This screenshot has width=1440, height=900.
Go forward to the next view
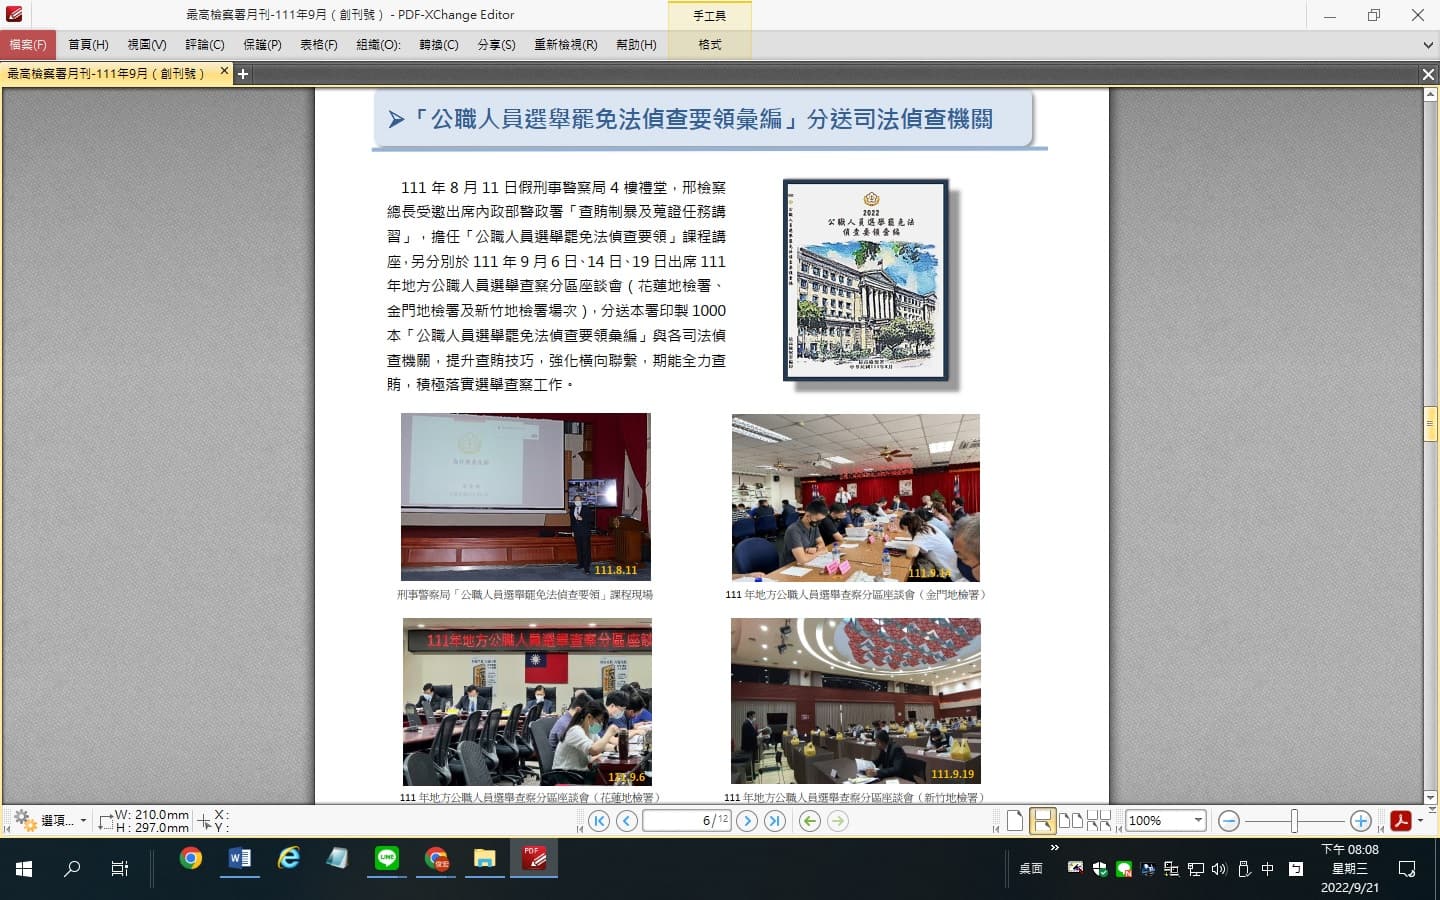pyautogui.click(x=838, y=821)
